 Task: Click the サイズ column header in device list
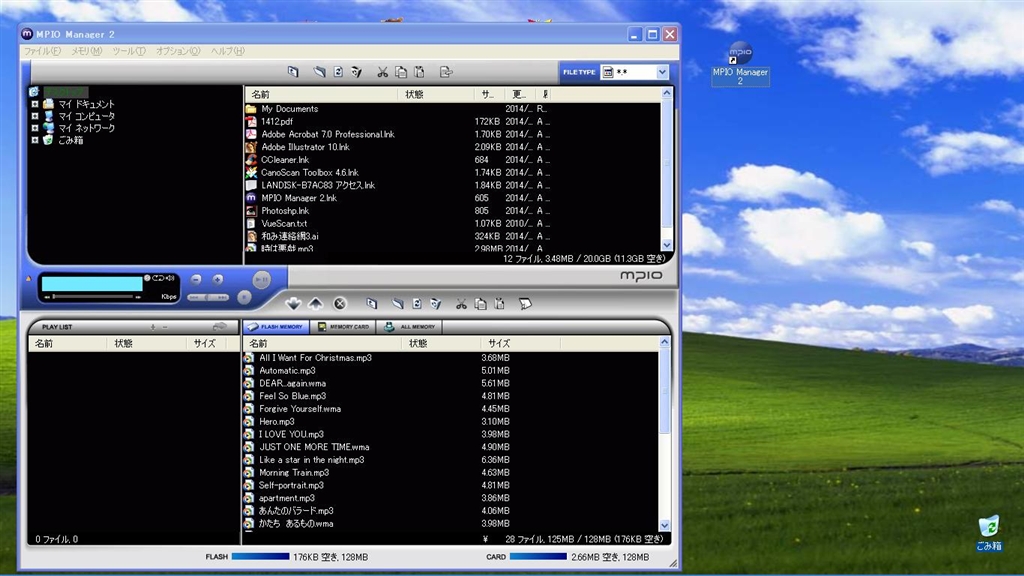tap(500, 343)
